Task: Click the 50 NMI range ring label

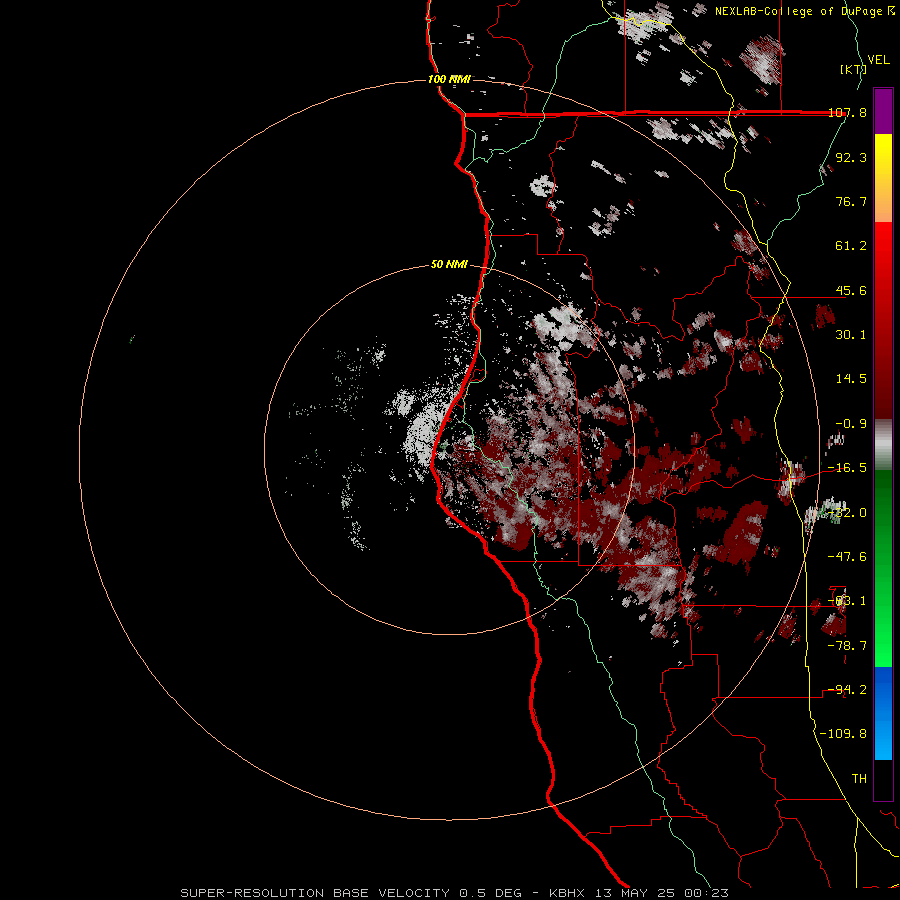Action: pos(449,265)
